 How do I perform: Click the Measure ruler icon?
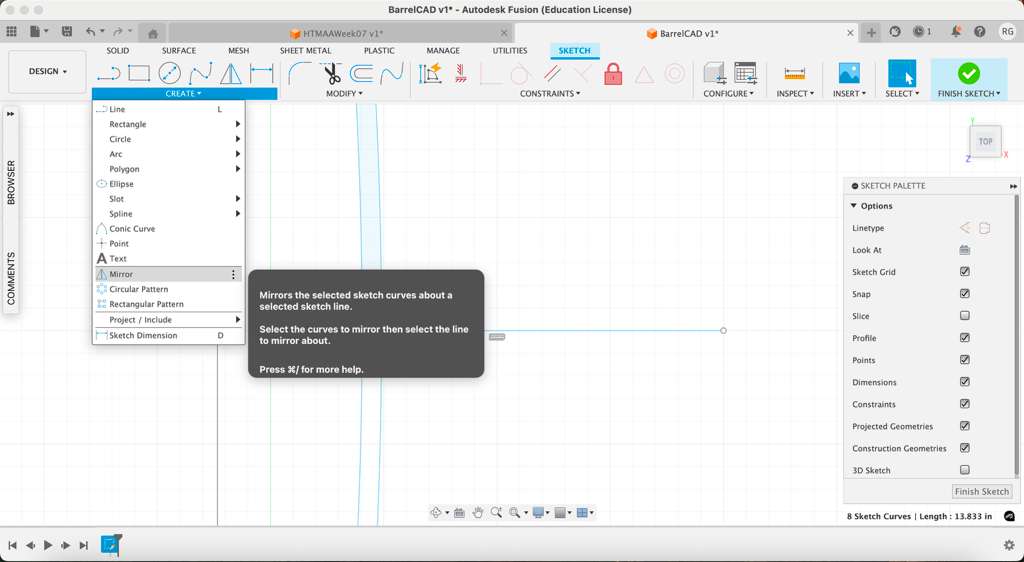(x=794, y=73)
